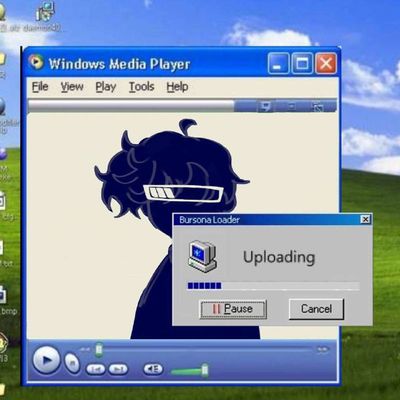This screenshot has width=400, height=400.
Task: Open the Tools menu
Action: (141, 87)
